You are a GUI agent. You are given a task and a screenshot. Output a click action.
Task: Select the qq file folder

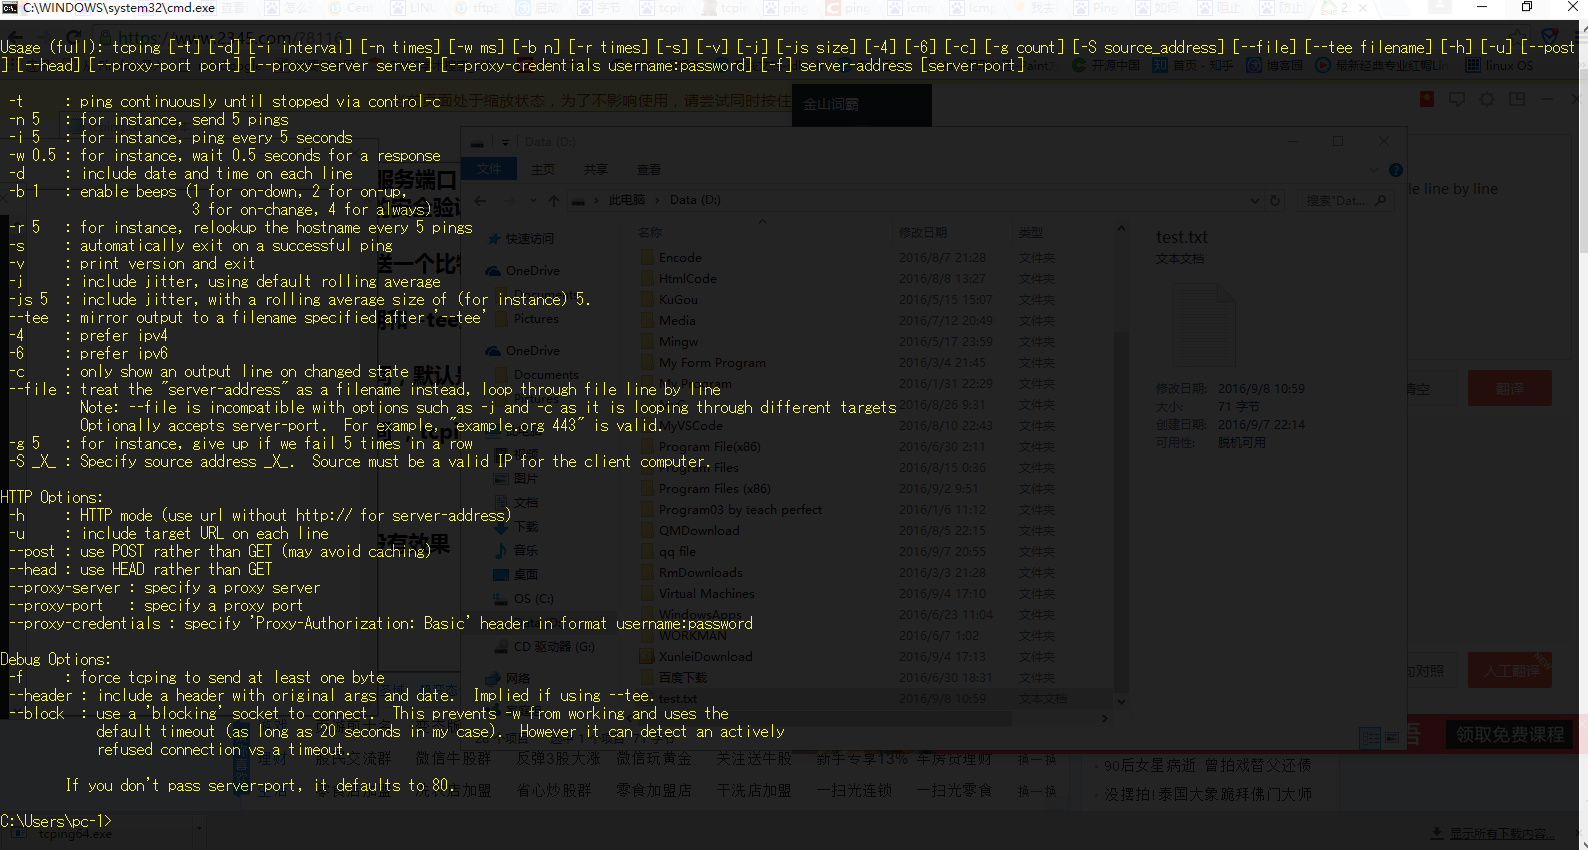point(677,552)
